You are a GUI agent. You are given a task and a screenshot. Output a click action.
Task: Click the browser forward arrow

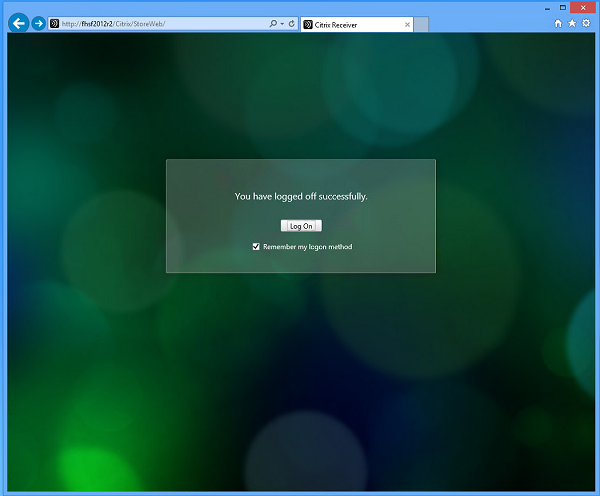click(x=39, y=23)
